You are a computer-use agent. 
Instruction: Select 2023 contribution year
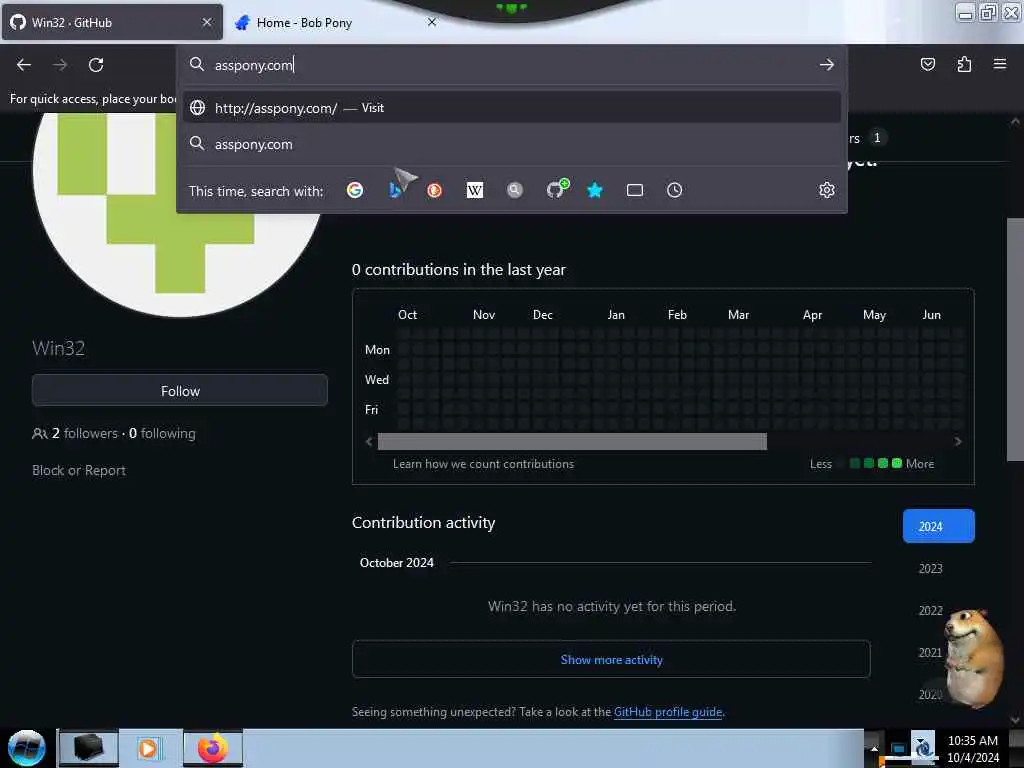[930, 568]
